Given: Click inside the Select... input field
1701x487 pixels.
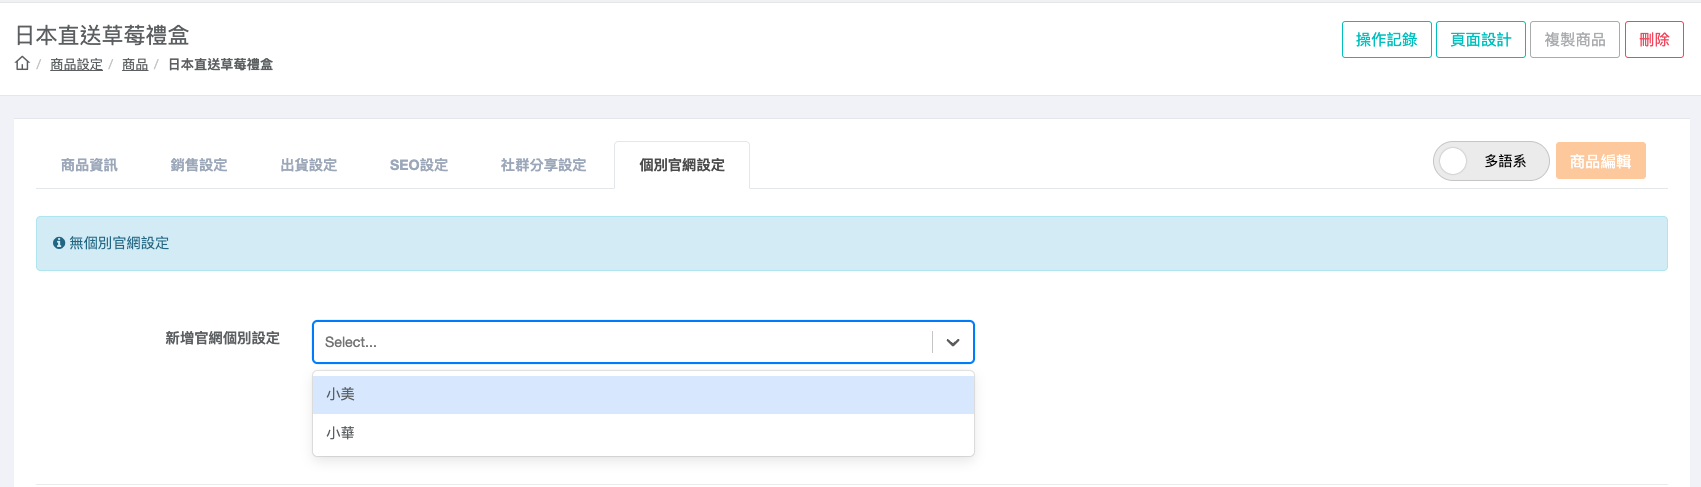Looking at the screenshot, I should pyautogui.click(x=620, y=342).
